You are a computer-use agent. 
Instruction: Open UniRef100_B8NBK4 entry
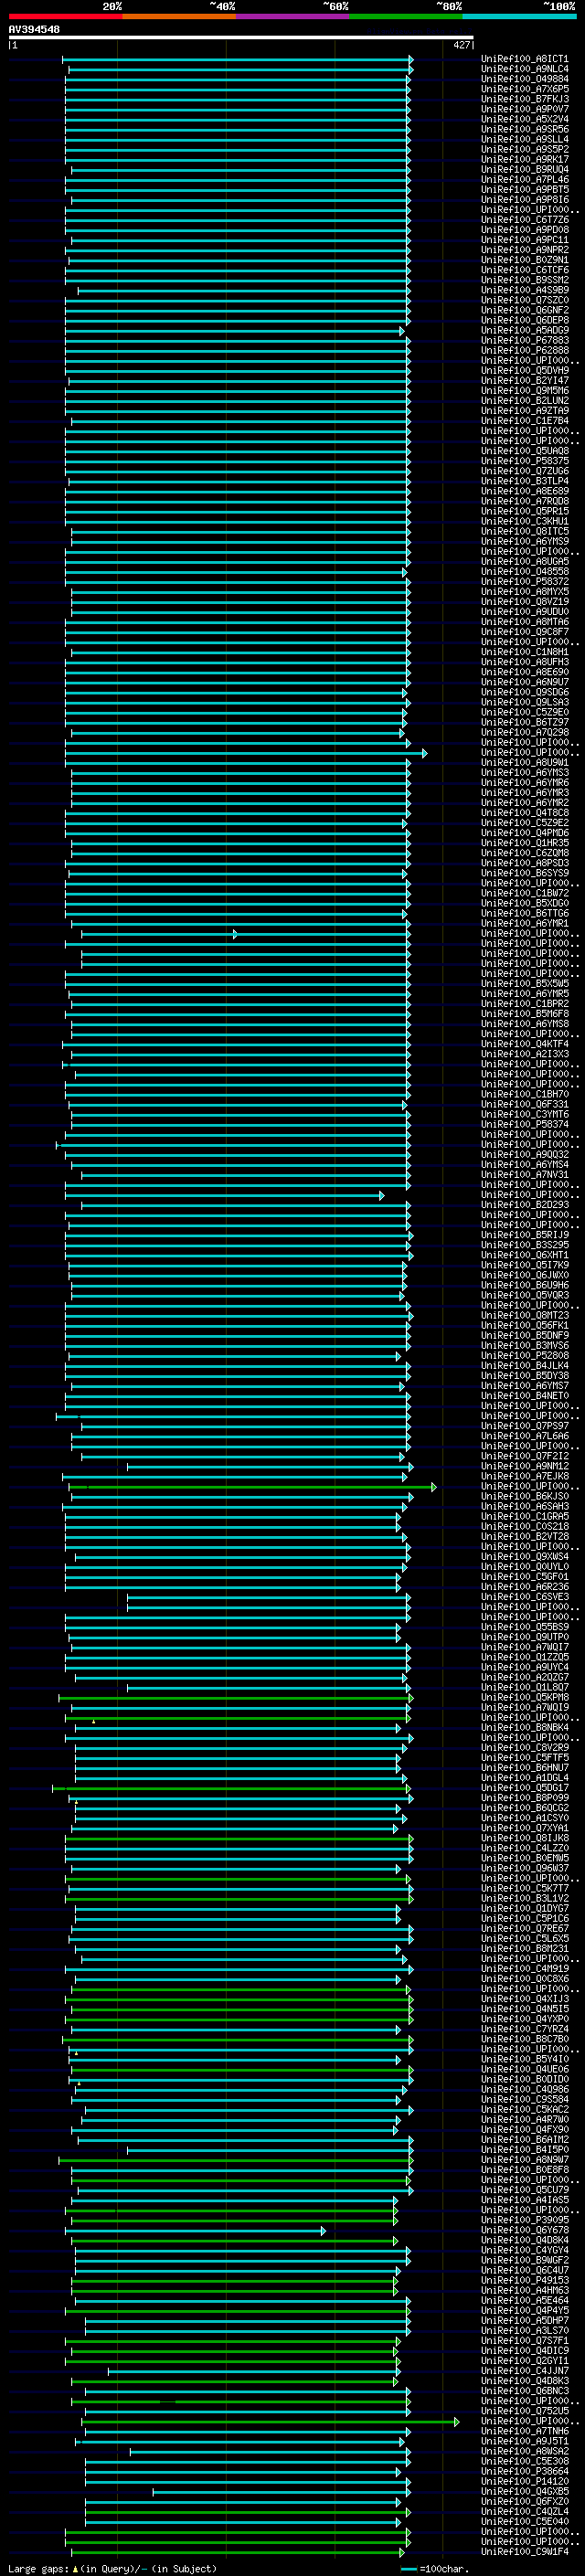pyautogui.click(x=525, y=1727)
